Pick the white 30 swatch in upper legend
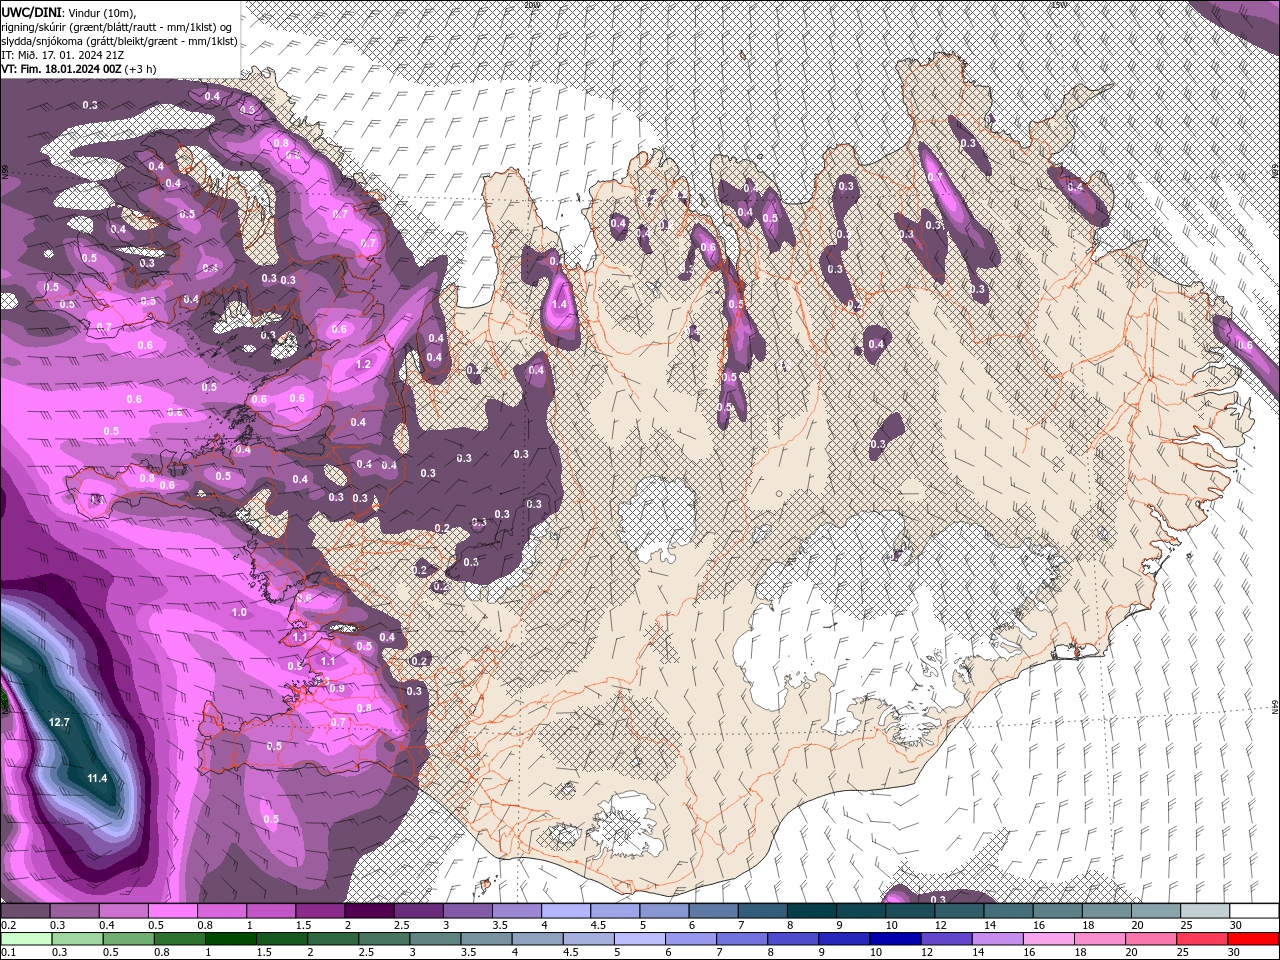This screenshot has width=1280, height=960. coord(1254,911)
